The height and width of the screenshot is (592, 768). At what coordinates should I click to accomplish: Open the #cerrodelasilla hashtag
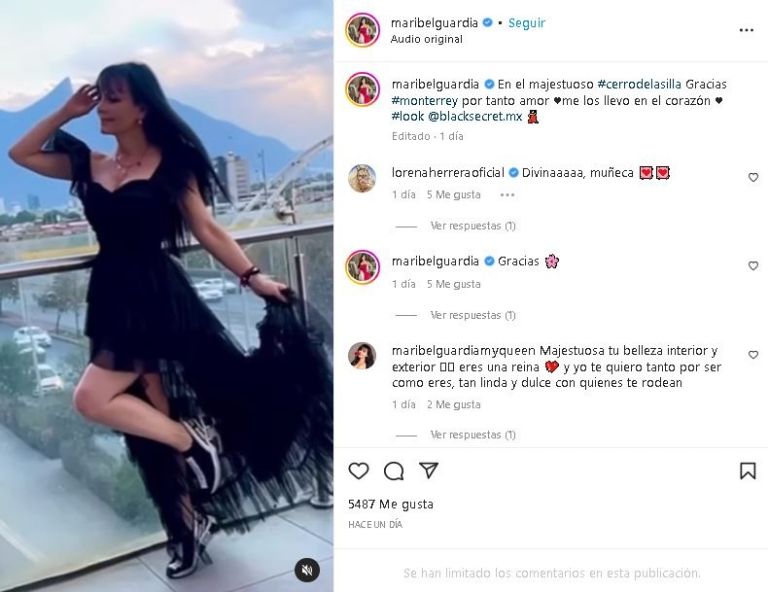point(639,84)
